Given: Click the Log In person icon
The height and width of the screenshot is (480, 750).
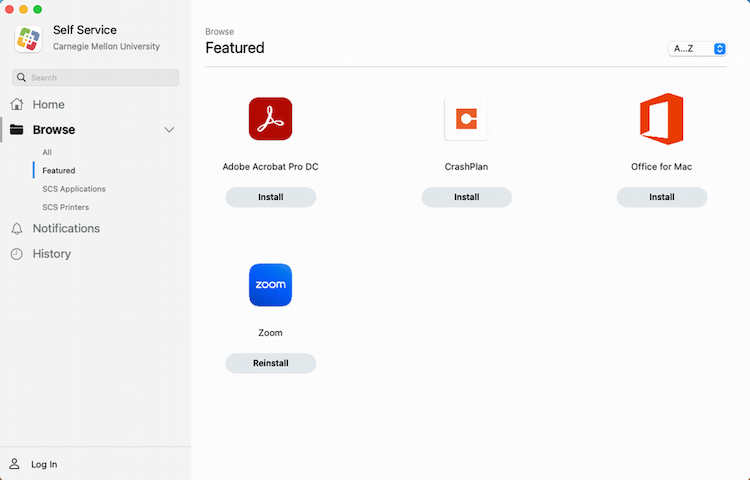Looking at the screenshot, I should [x=14, y=464].
